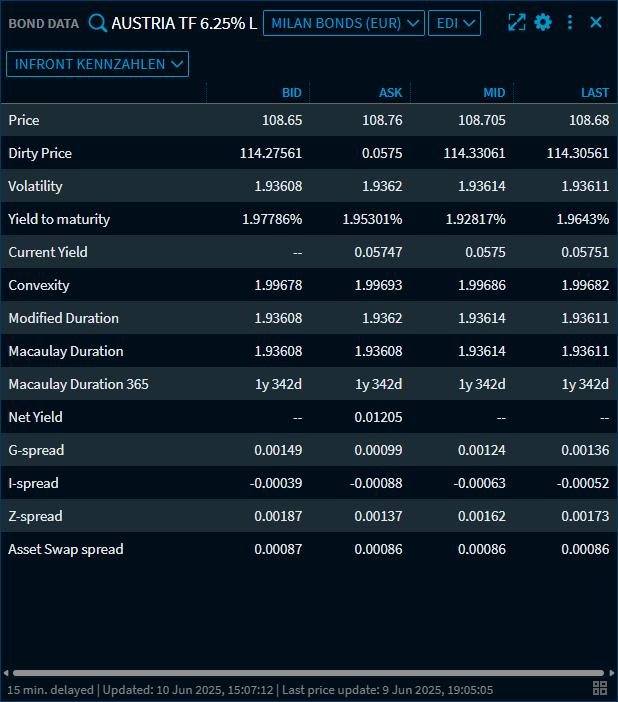This screenshot has width=618, height=702.
Task: Open the settings gear icon
Action: click(x=543, y=22)
